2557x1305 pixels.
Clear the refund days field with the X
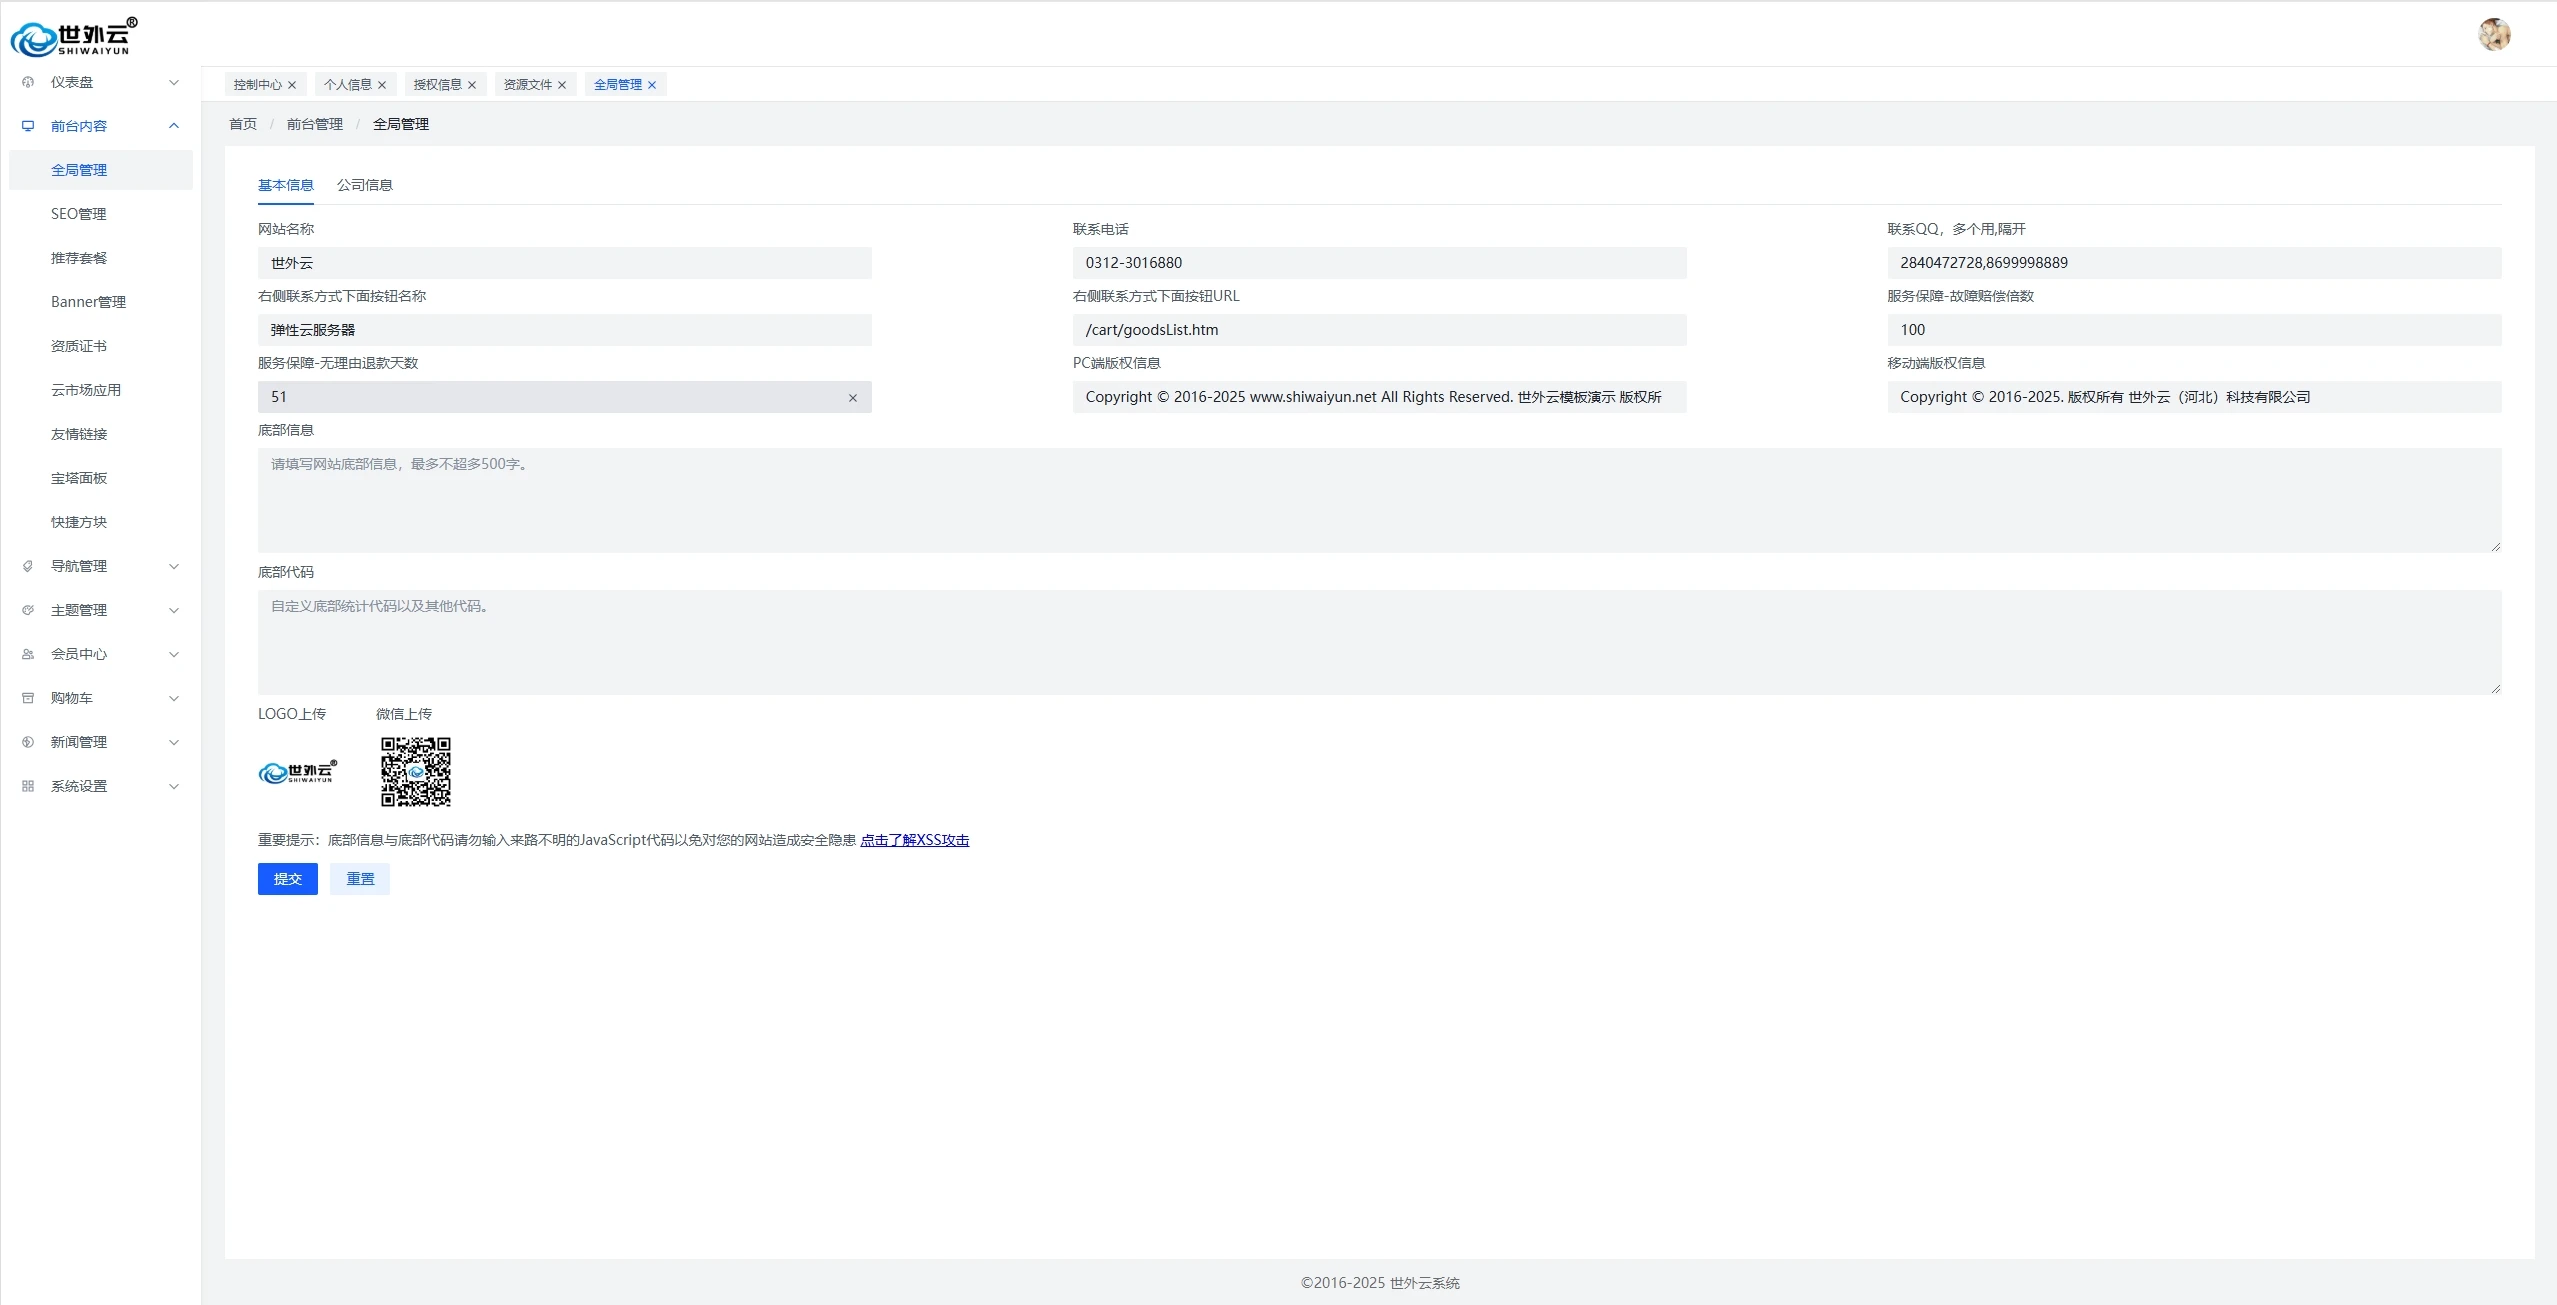tap(853, 398)
